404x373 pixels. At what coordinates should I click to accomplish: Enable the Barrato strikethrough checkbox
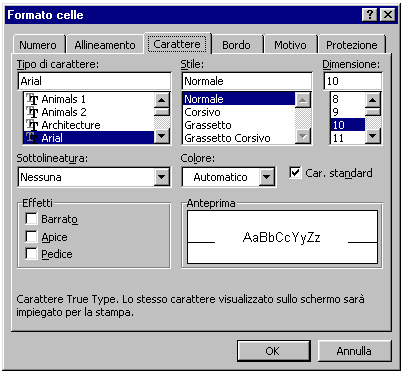[x=31, y=219]
